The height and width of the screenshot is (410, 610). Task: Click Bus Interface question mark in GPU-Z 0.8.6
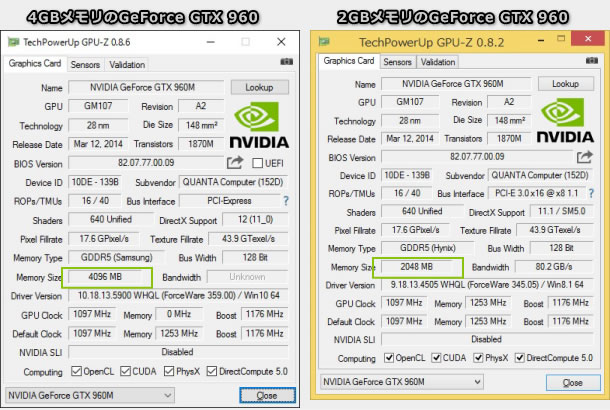coord(286,201)
